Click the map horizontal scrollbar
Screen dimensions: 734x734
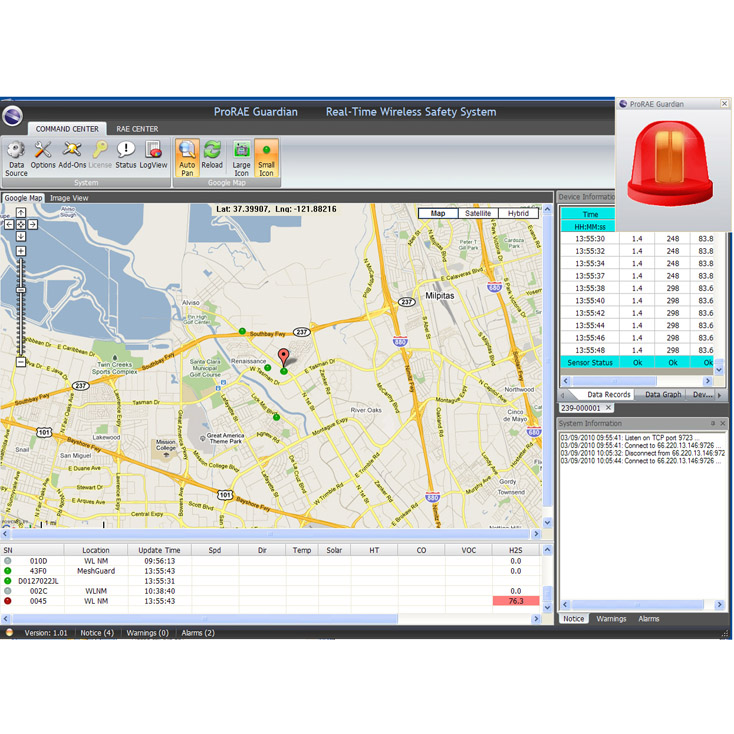(271, 534)
